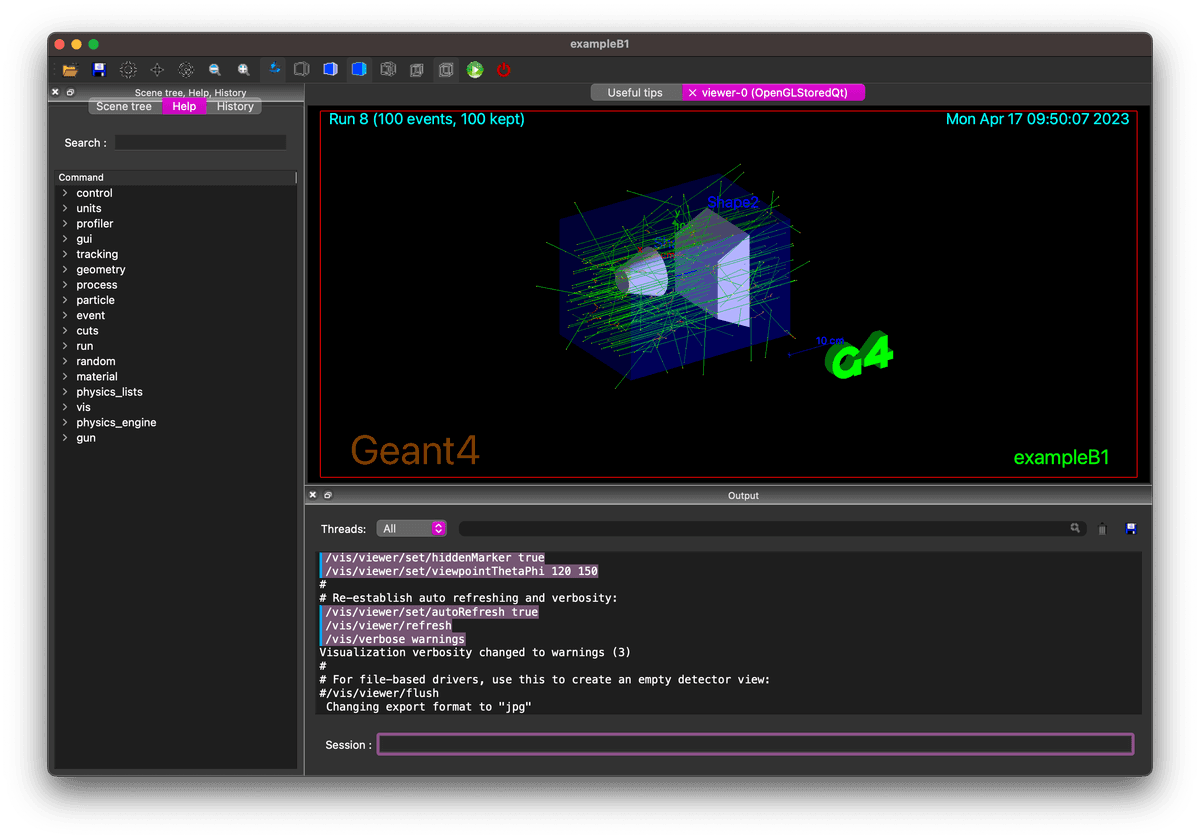Select the move tool crosshair icon
1200x839 pixels.
[x=157, y=70]
